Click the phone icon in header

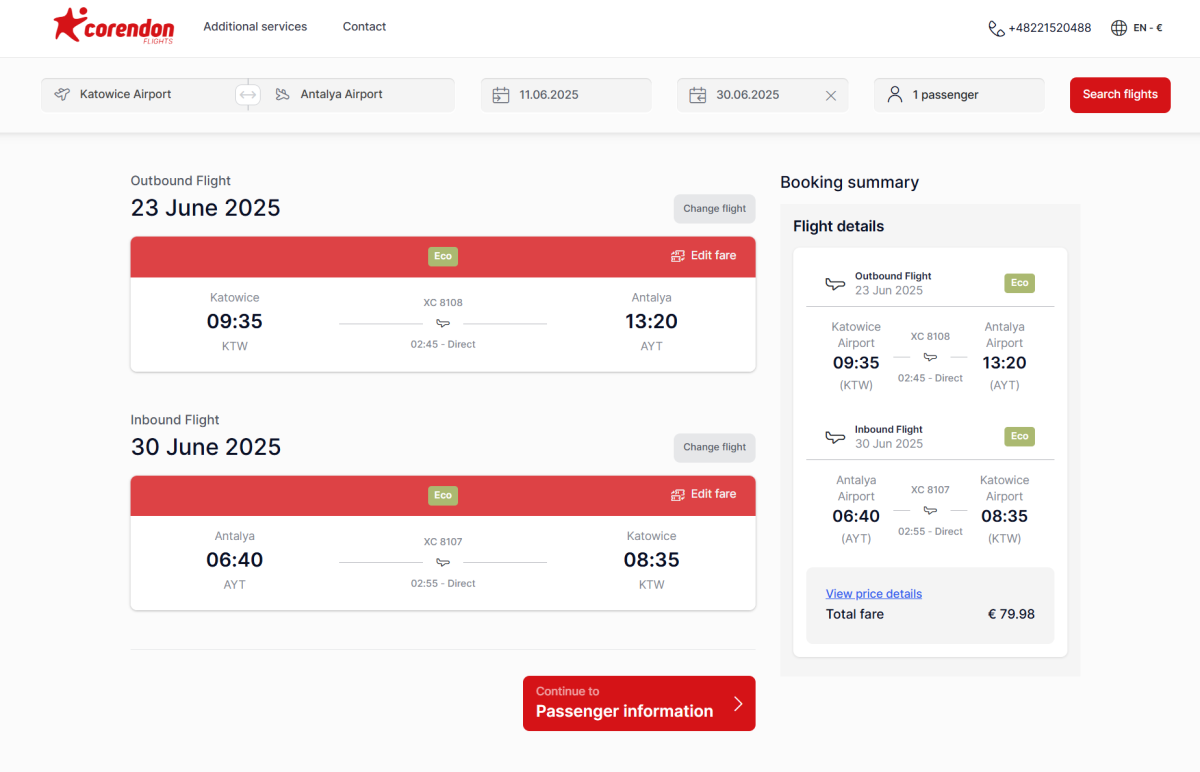[996, 28]
